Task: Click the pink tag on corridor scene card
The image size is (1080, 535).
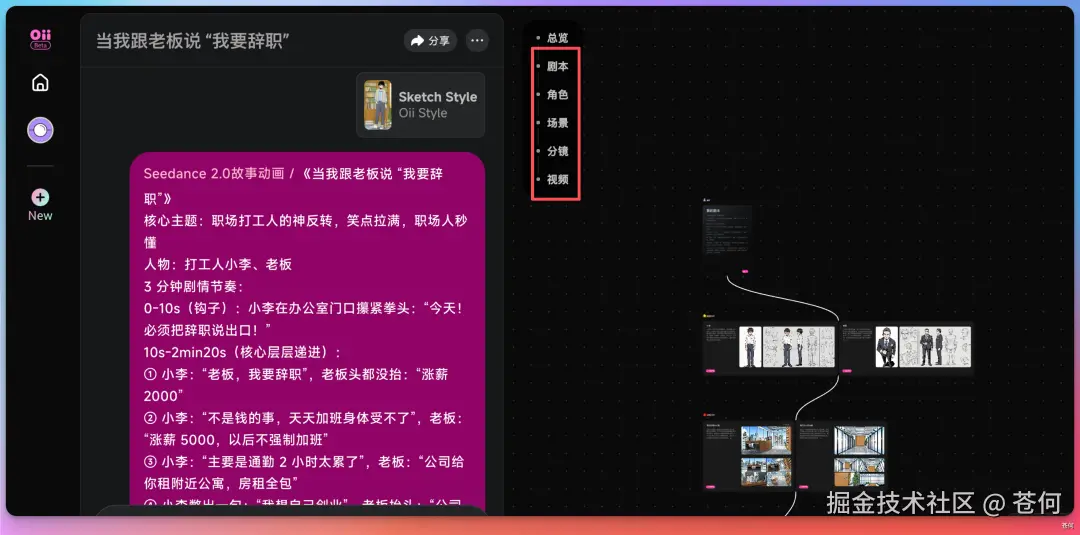Action: [x=803, y=487]
